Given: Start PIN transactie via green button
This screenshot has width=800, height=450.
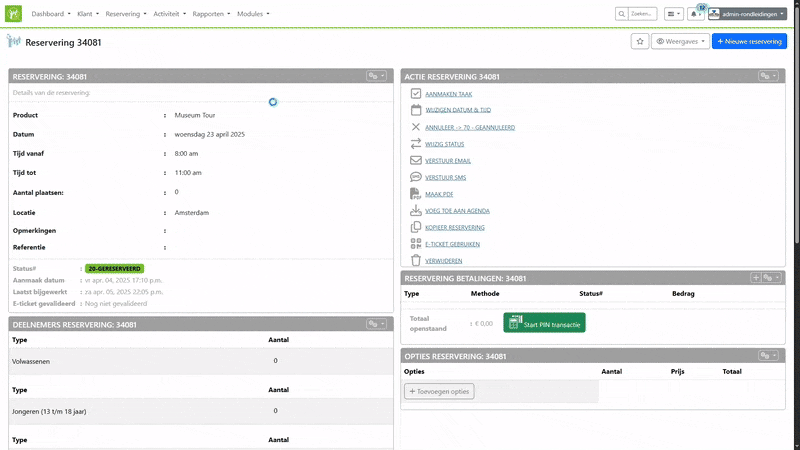Looking at the screenshot, I should [x=544, y=322].
